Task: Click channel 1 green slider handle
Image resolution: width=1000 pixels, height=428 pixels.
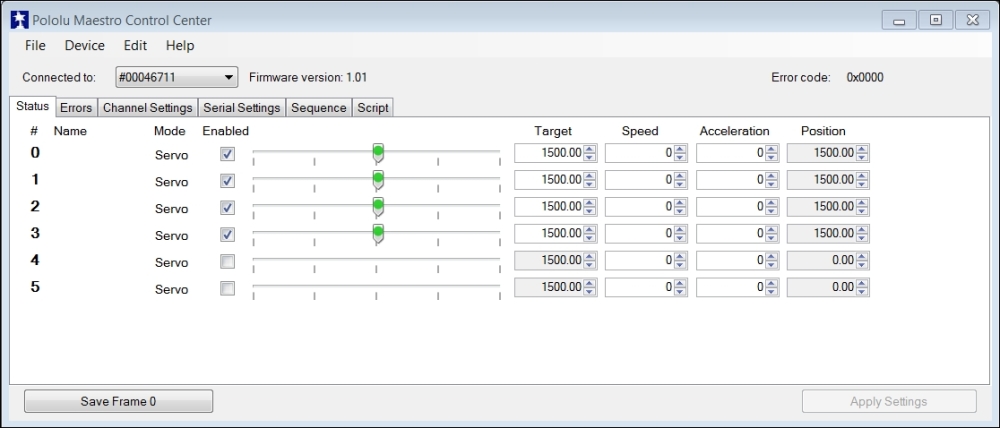Action: [x=378, y=181]
